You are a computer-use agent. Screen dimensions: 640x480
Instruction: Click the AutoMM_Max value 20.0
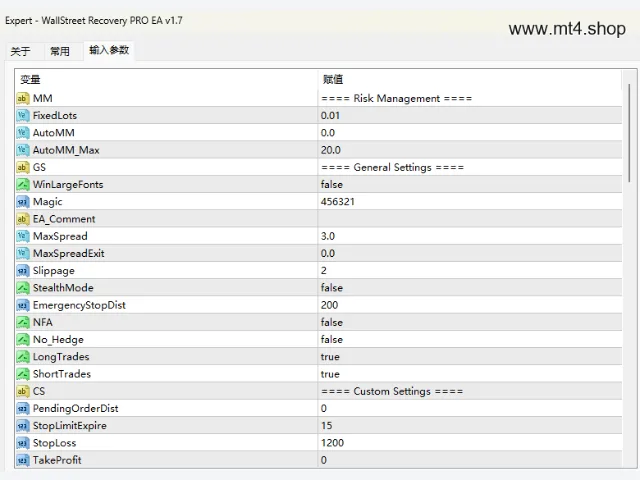click(331, 150)
